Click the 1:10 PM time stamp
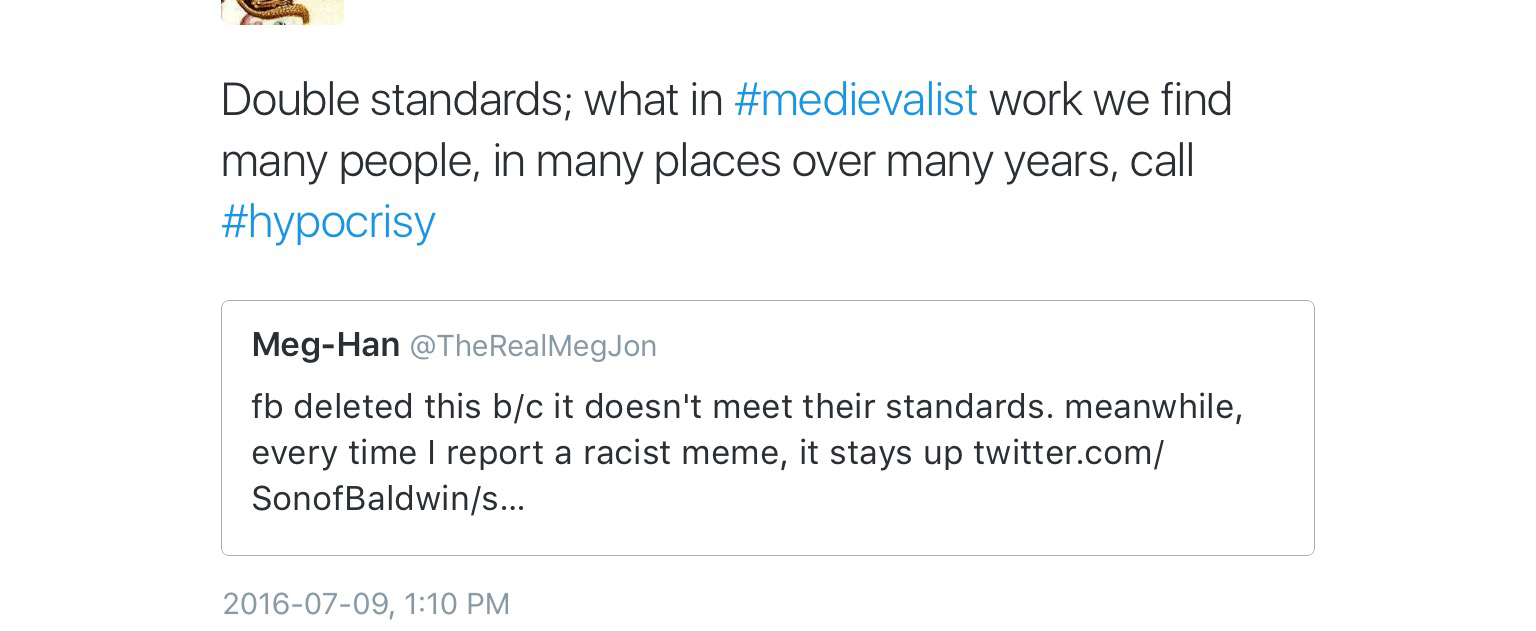1536x631 pixels. (459, 604)
